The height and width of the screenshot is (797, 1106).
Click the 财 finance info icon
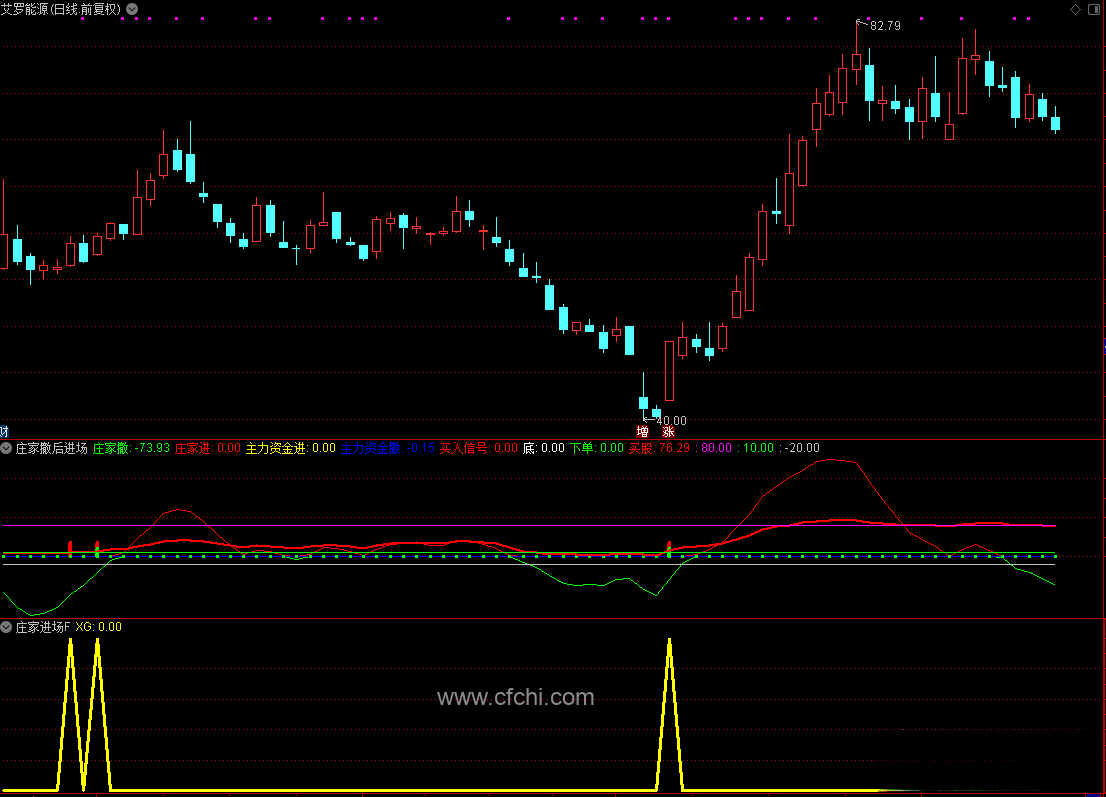click(4, 432)
